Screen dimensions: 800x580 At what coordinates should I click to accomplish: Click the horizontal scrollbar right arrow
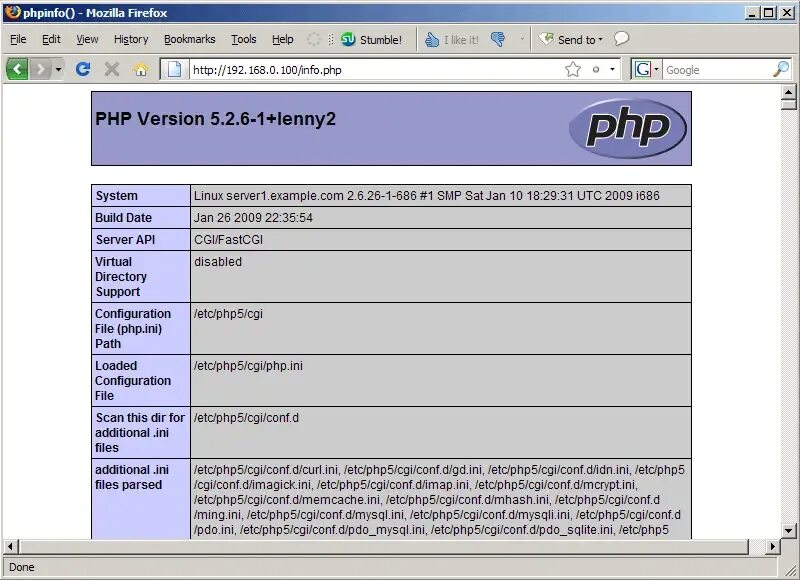[772, 546]
